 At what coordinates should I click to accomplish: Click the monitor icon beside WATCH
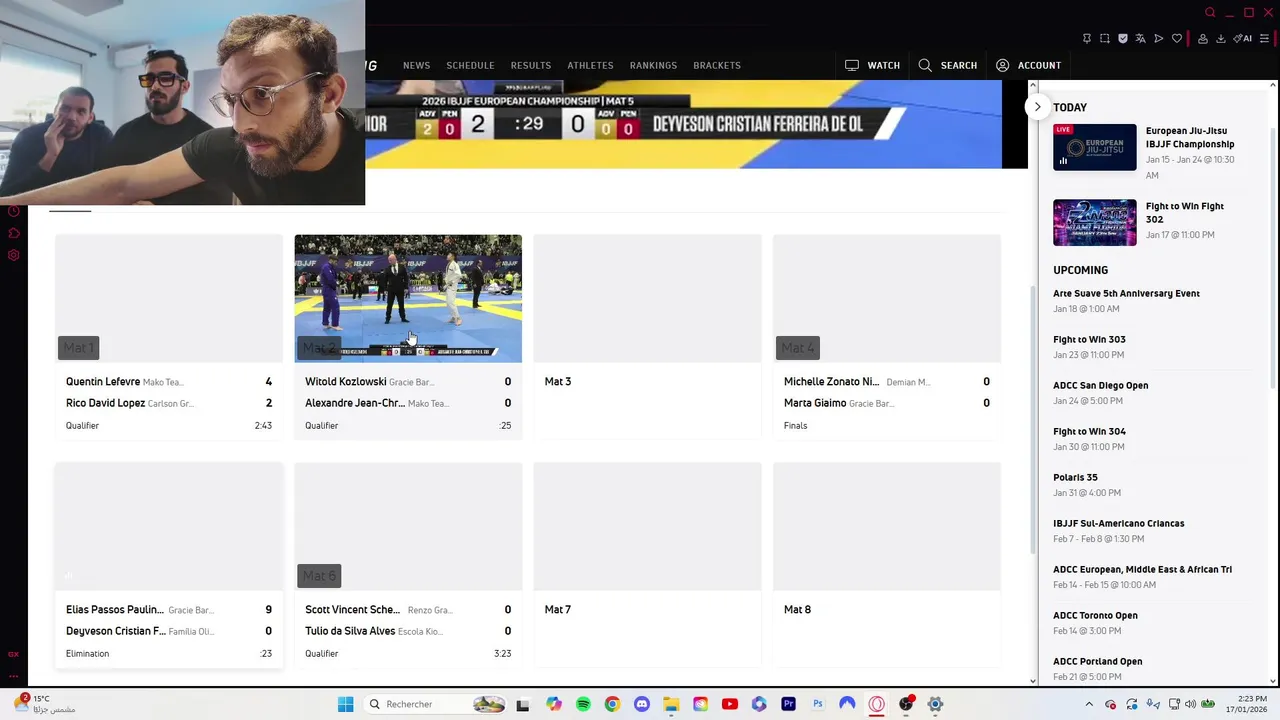tap(852, 65)
